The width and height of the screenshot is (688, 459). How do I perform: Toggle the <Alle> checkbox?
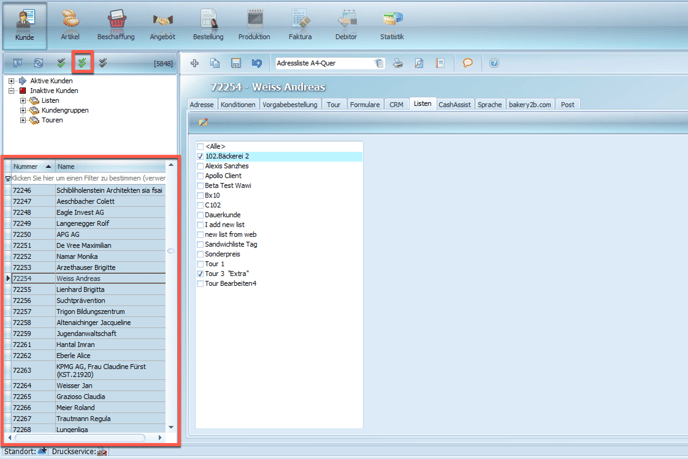[201, 147]
